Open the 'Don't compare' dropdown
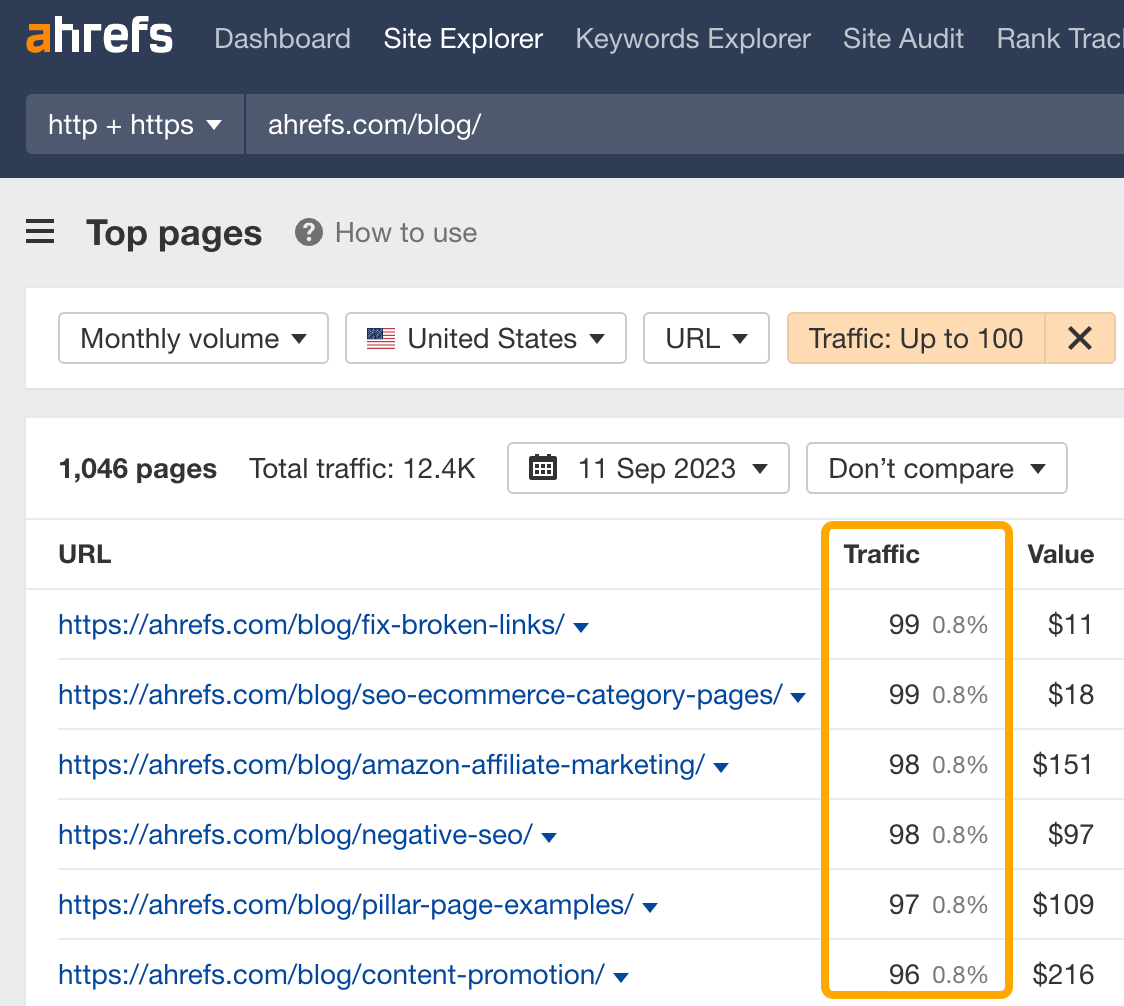 (x=936, y=467)
